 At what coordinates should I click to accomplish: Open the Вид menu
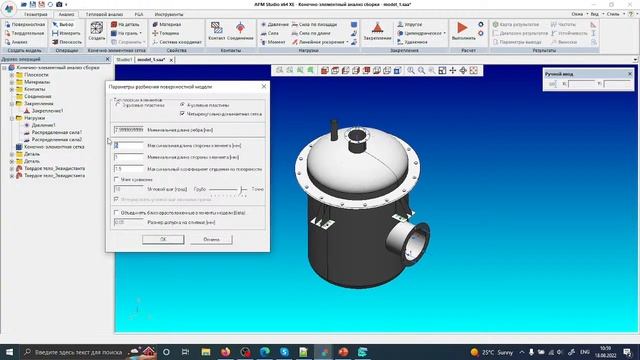(x=595, y=14)
